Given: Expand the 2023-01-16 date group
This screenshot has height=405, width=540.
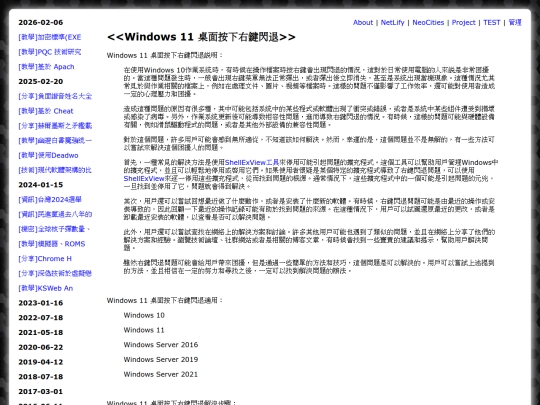Looking at the screenshot, I should (x=41, y=303).
